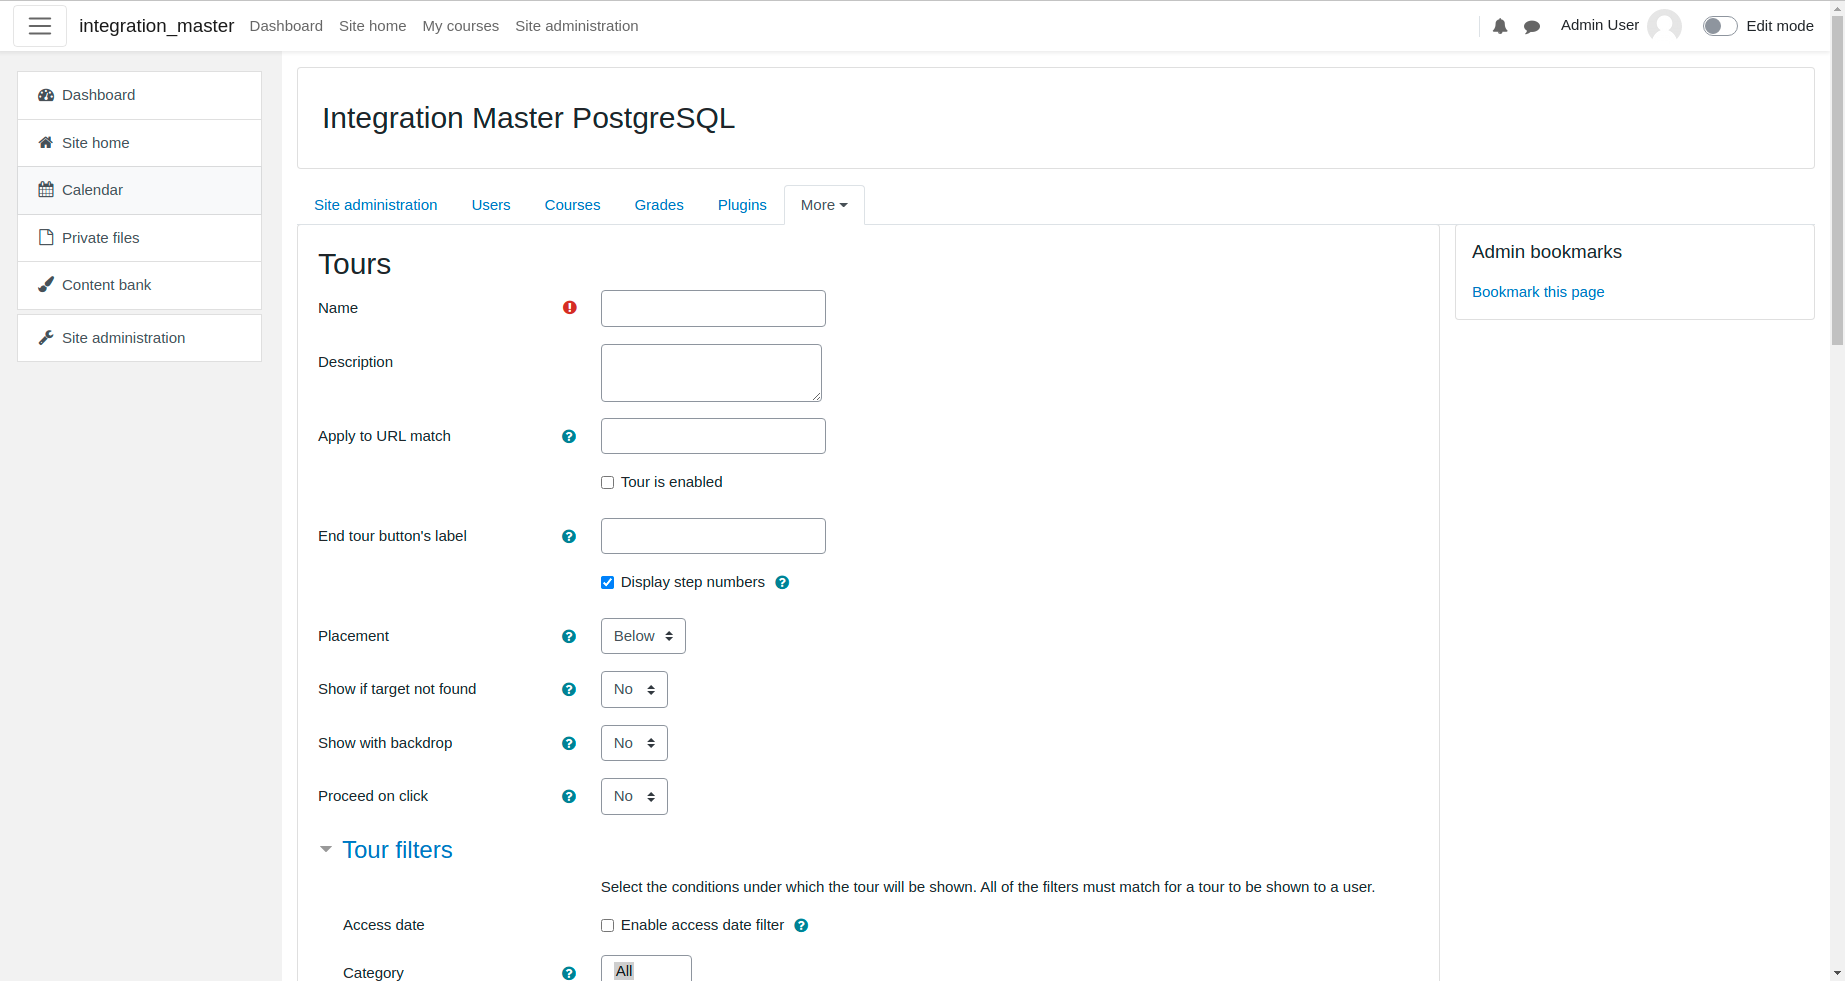Open the hamburger side drawer menu
Viewport: 1845px width, 981px height.
pyautogui.click(x=40, y=26)
